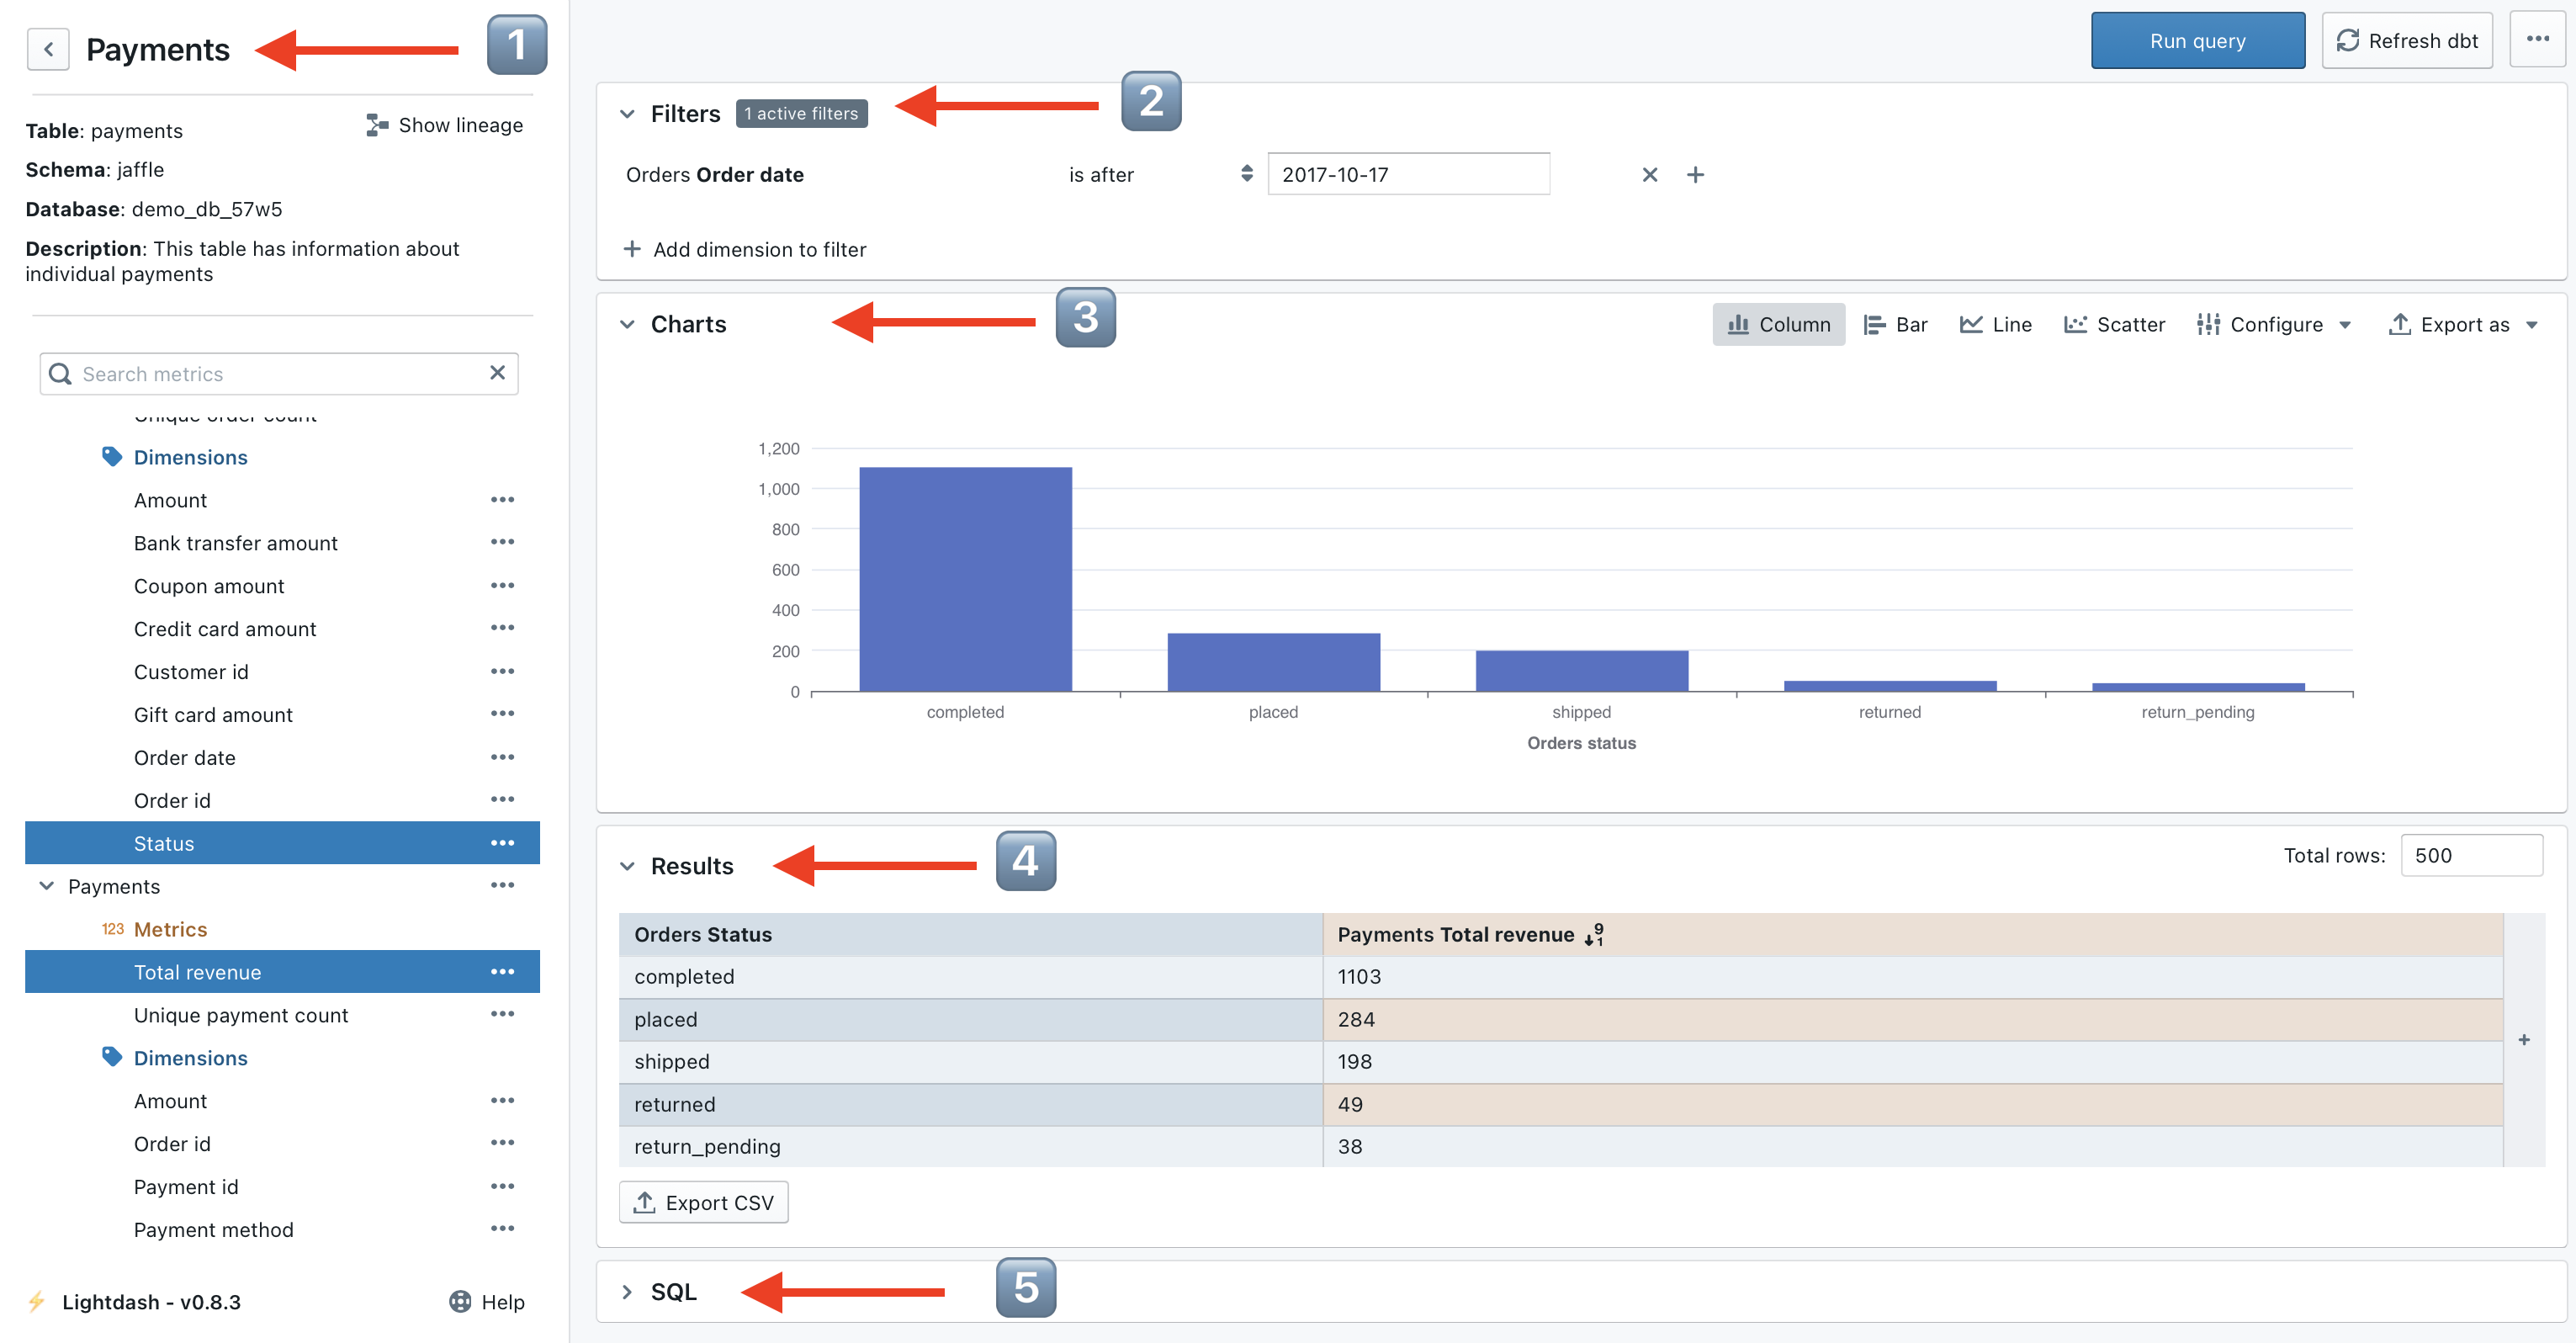Click the Help icon
This screenshot has height=1343, width=2576.
[460, 1301]
